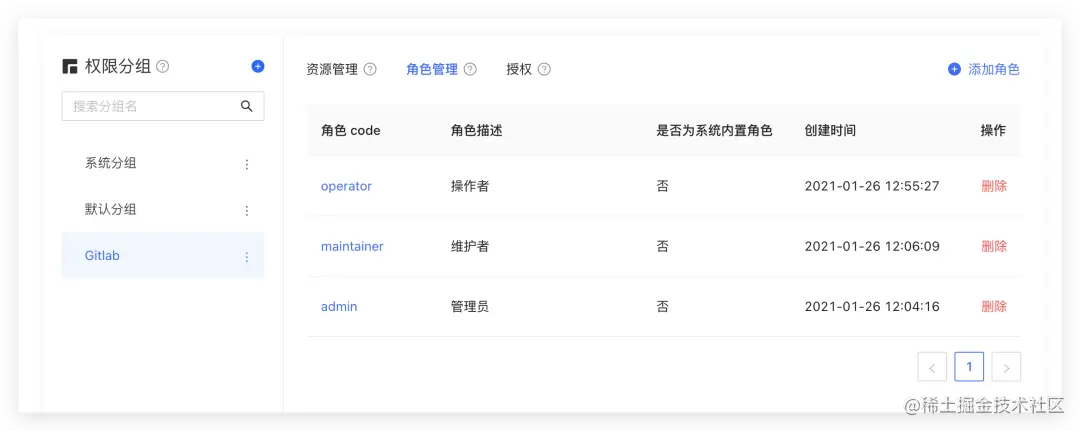Click the timestamp 2021-01-26 12:55:27
1080x431 pixels.
click(872, 186)
